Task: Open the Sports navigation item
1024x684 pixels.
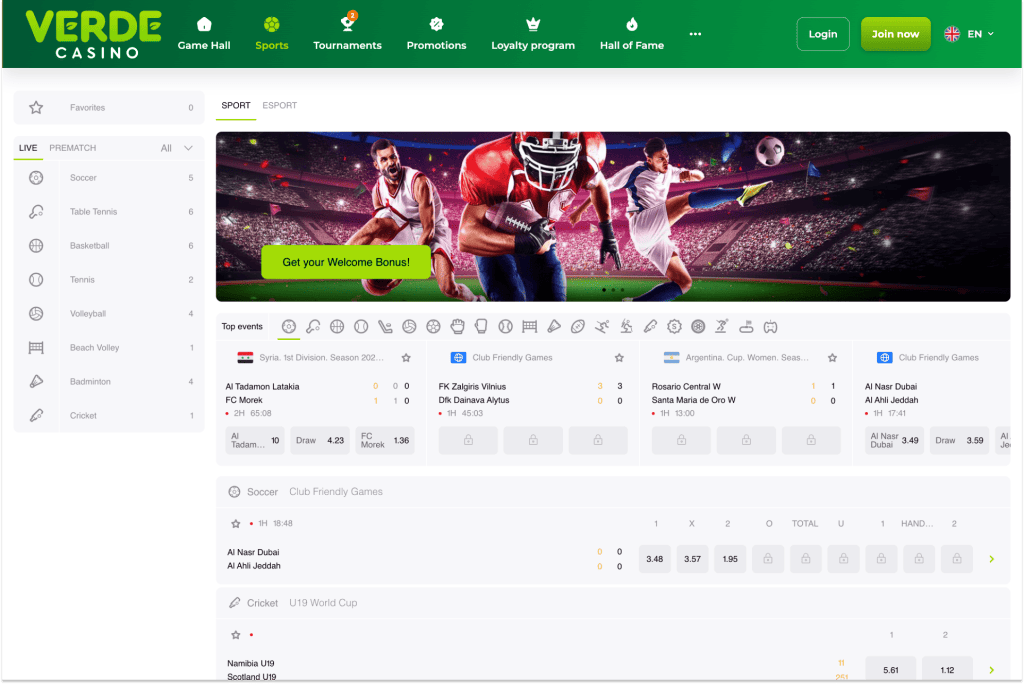Action: click(272, 34)
